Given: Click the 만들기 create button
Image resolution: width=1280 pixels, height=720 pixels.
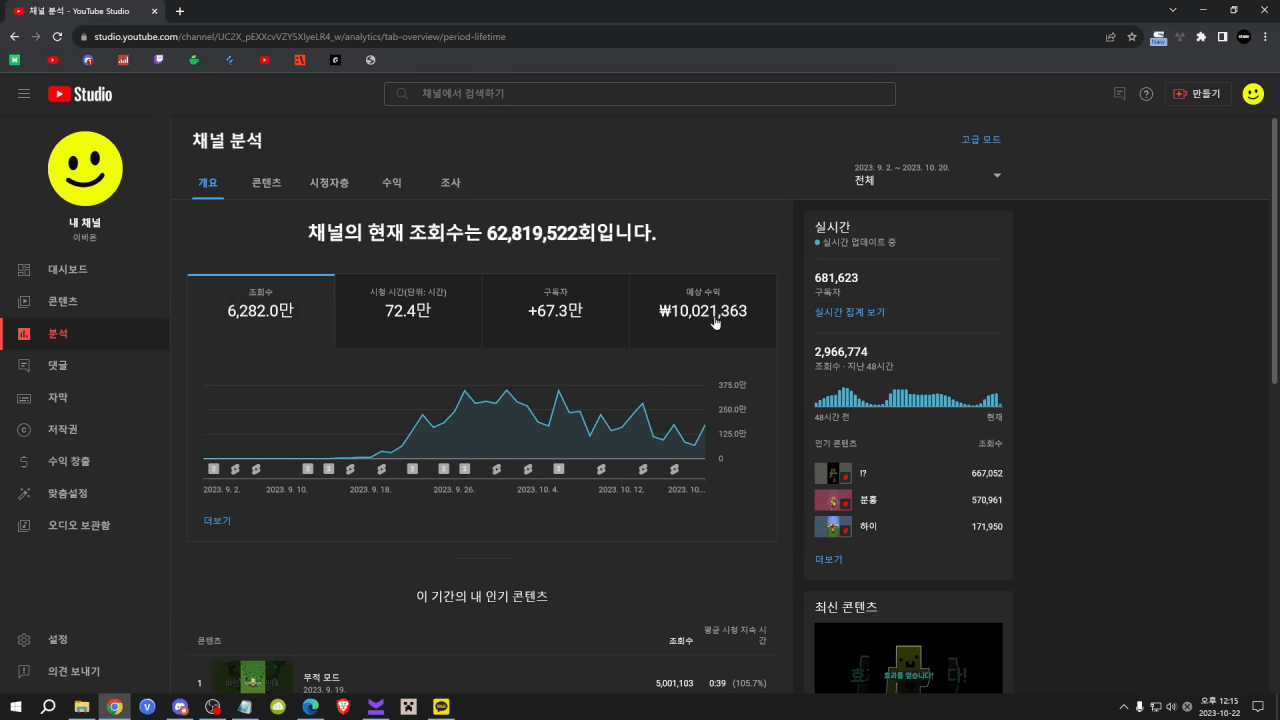Looking at the screenshot, I should coord(1198,93).
